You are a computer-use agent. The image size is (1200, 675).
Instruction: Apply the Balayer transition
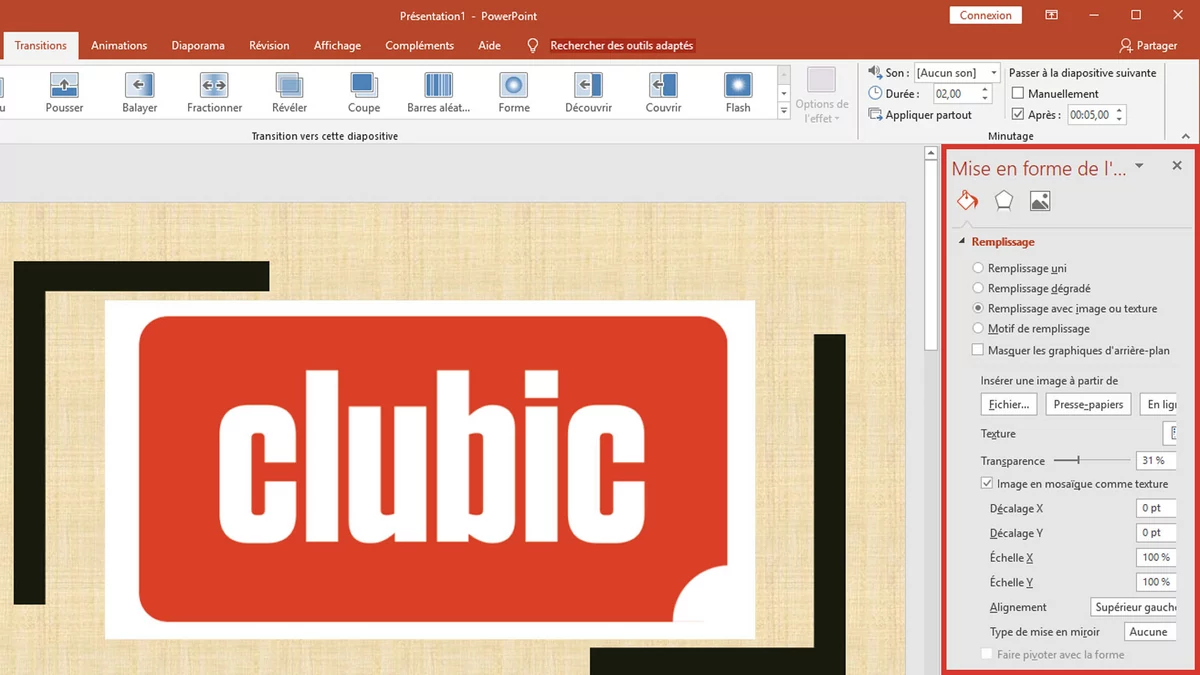tap(139, 93)
